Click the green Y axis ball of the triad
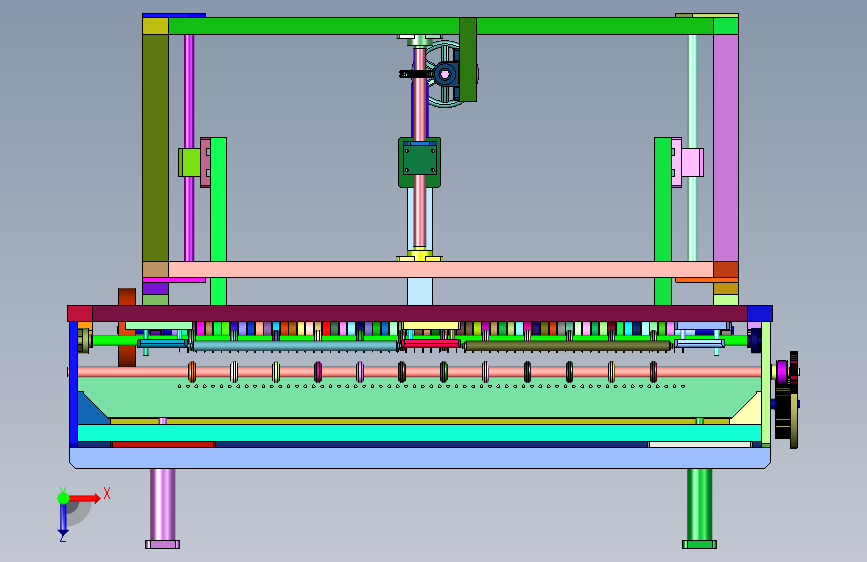The image size is (867, 562). click(63, 498)
